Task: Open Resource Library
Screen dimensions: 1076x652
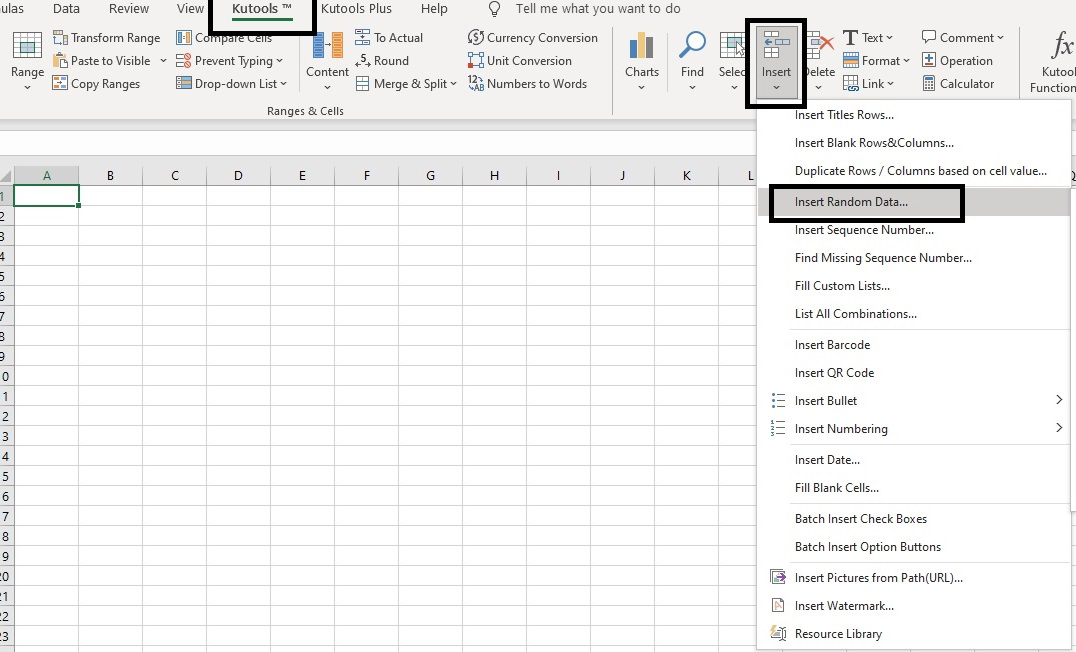Action: click(x=914, y=634)
